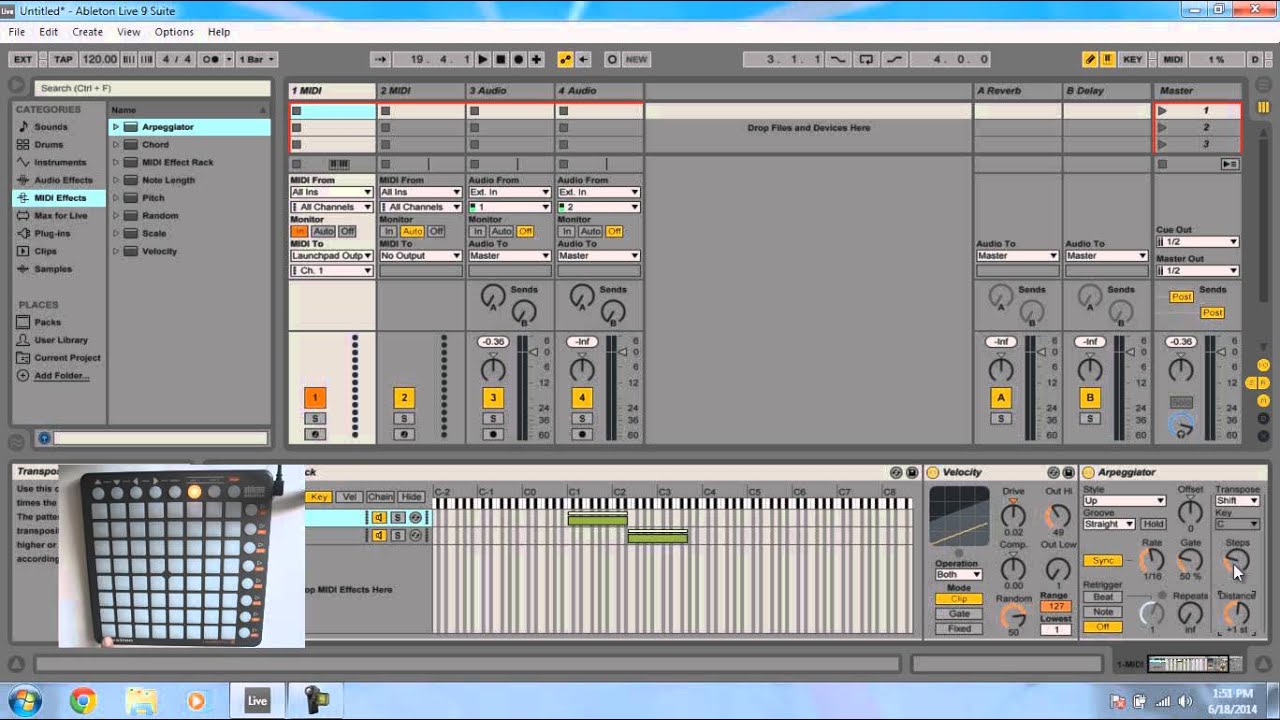Expand the Arpeggiator folder in browser
Screen dimensions: 1280x720
click(116, 127)
